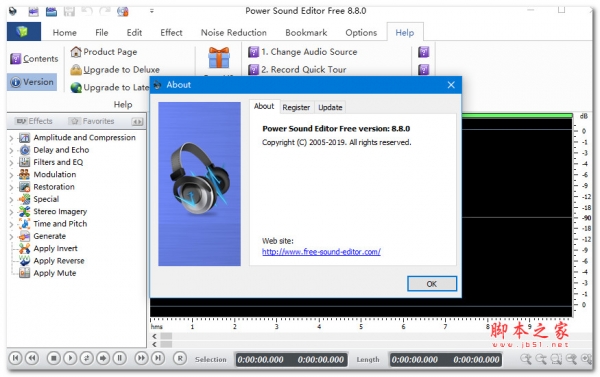The width and height of the screenshot is (600, 377).
Task: Click the application cube menu button
Action: 23,31
